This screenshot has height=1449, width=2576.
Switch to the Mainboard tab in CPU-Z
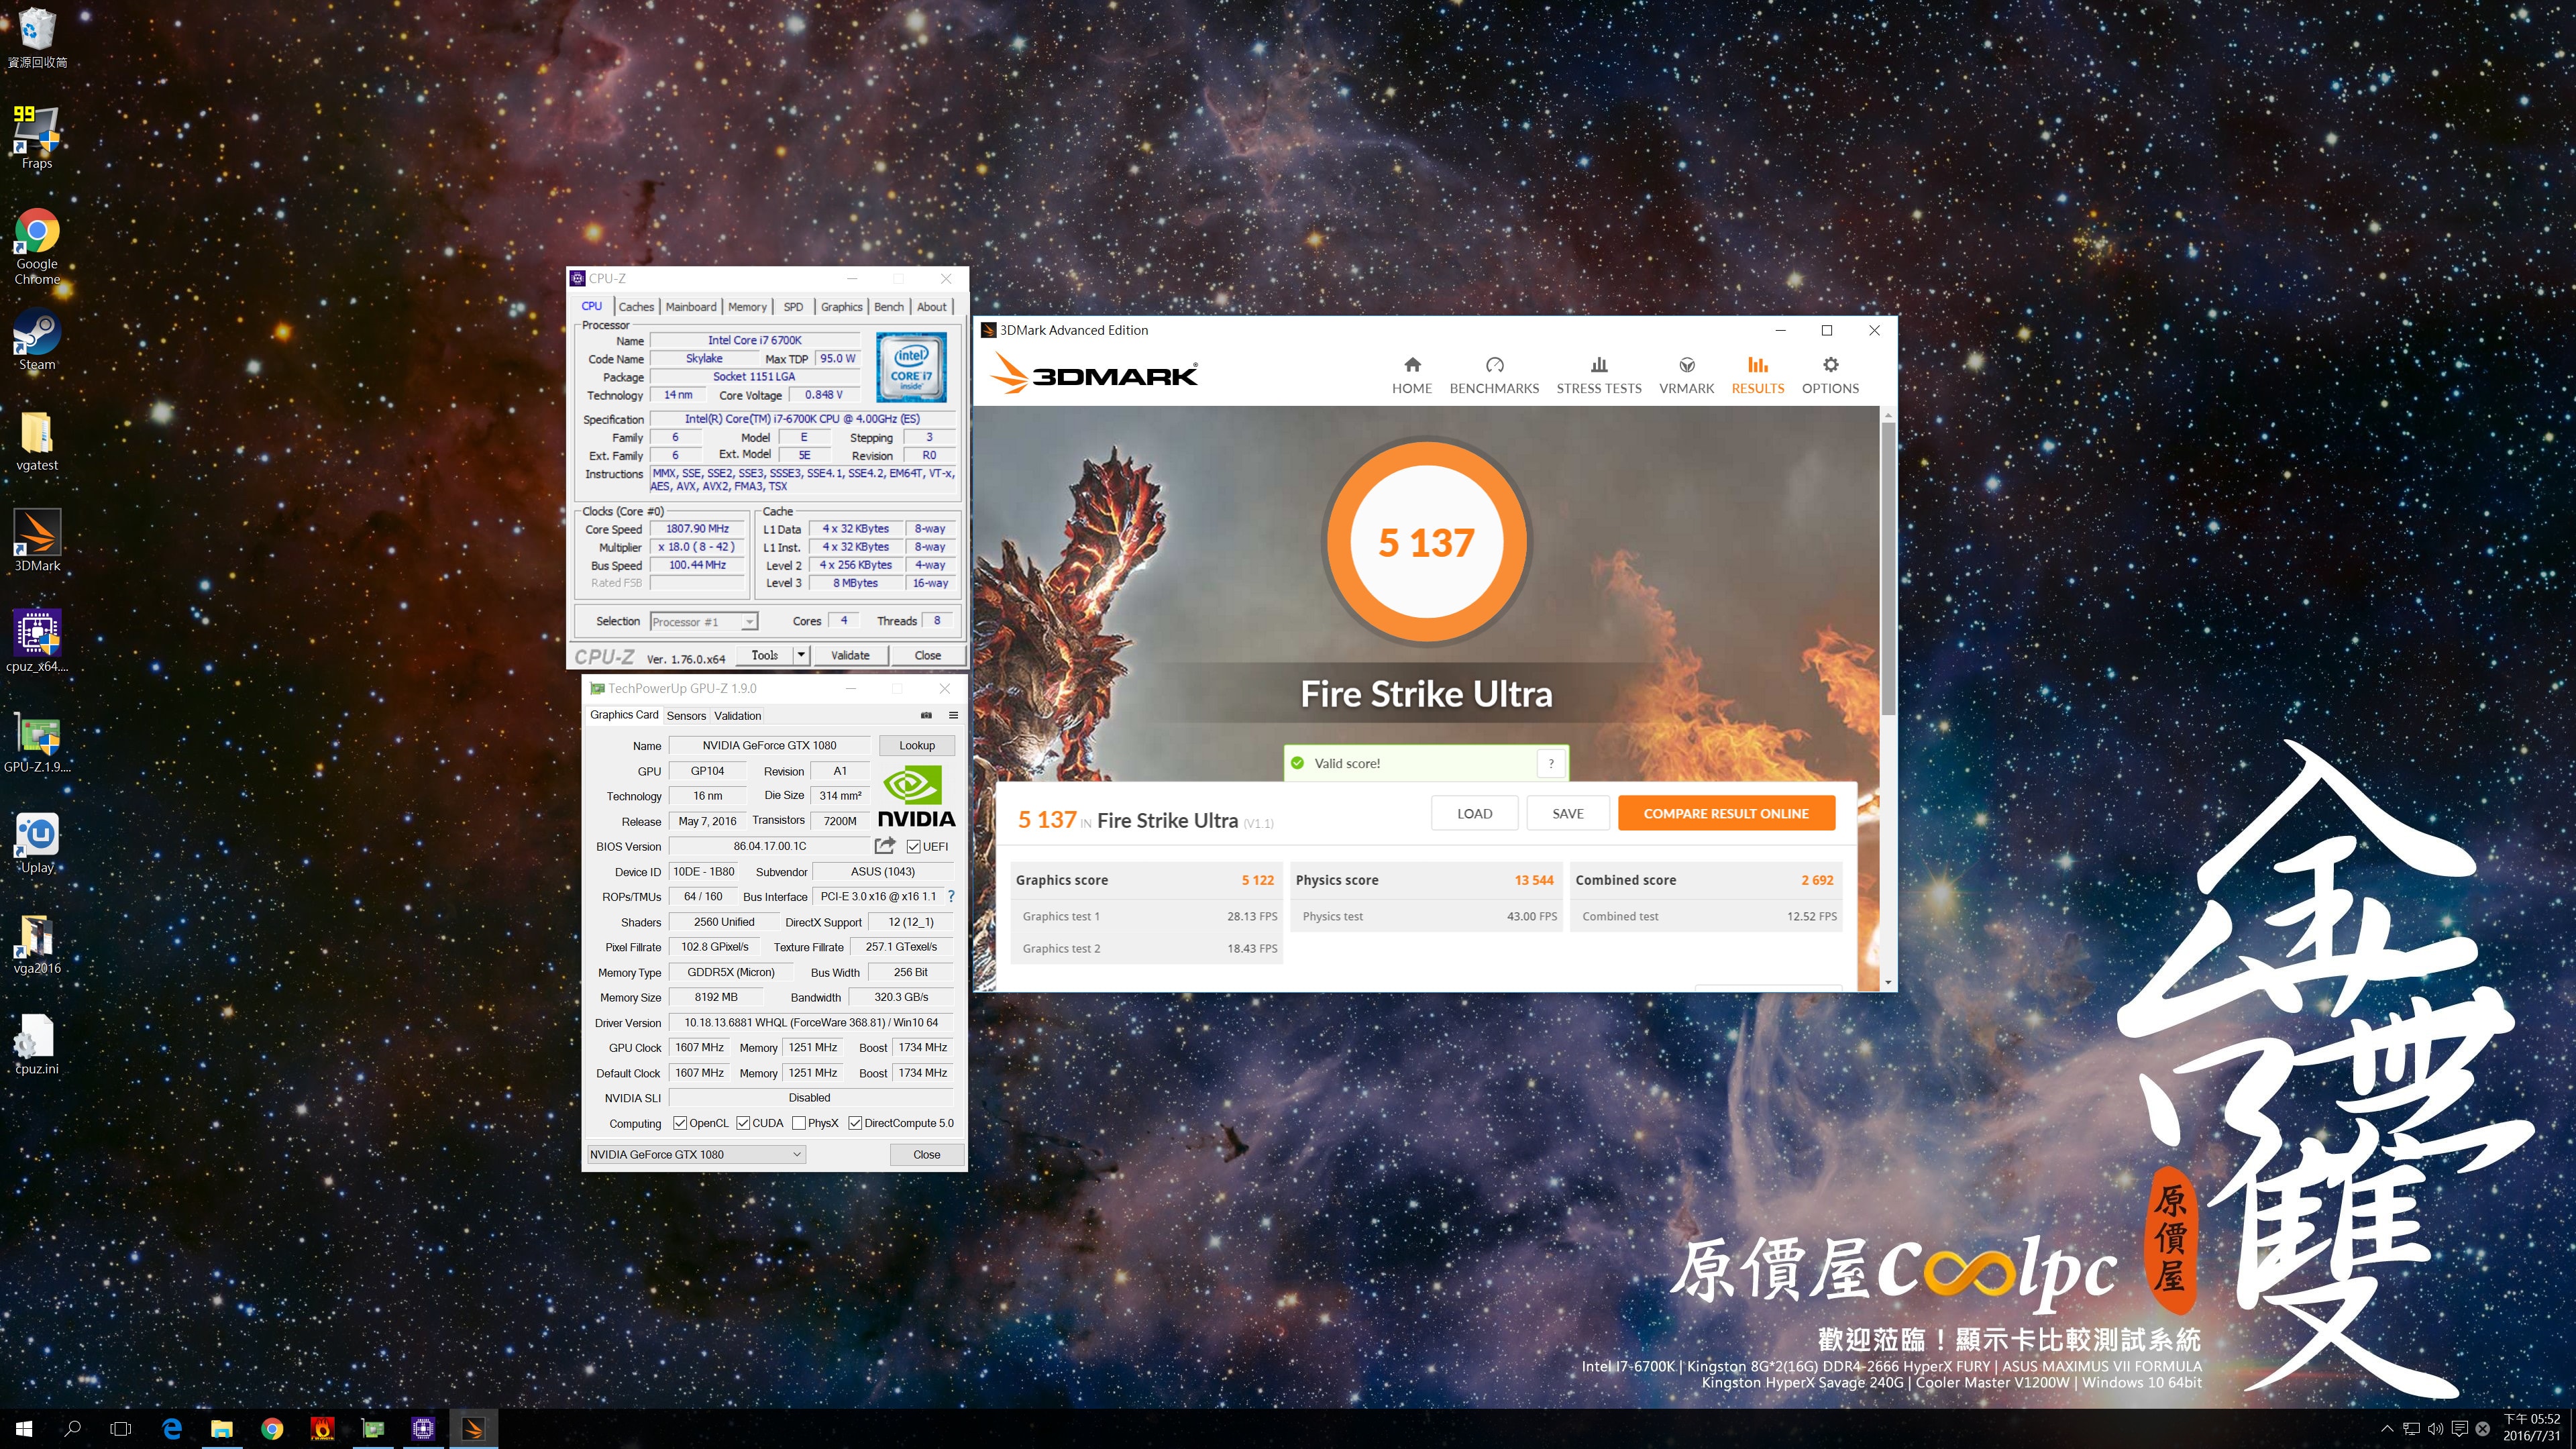[691, 307]
